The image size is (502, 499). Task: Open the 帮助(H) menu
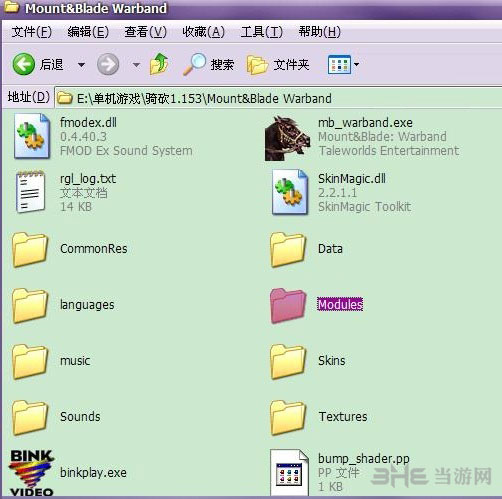[320, 32]
